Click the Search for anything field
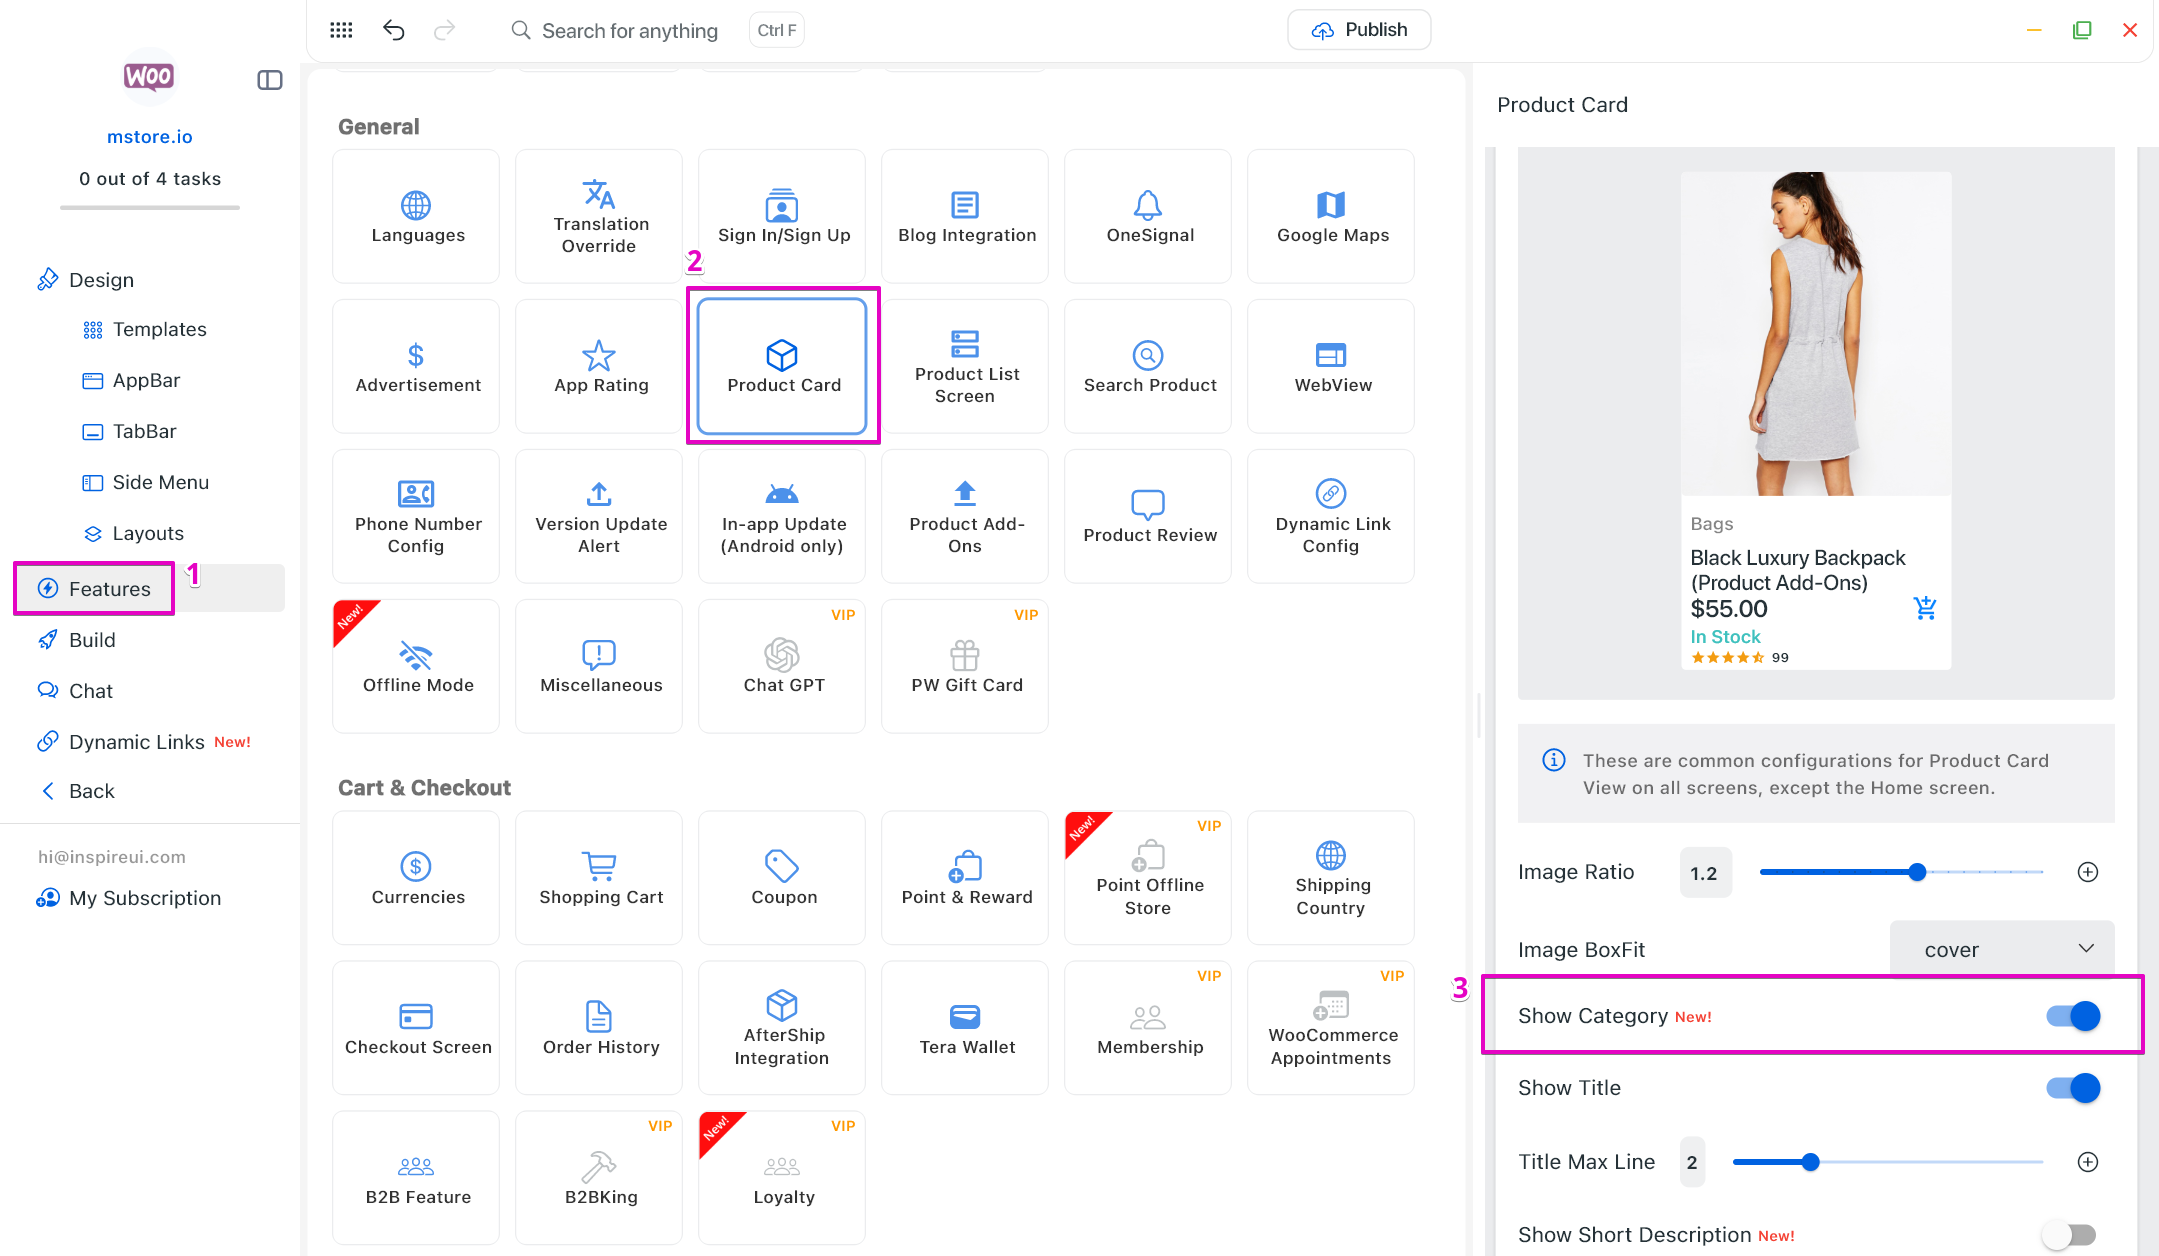Viewport: 2159px width, 1256px height. 629,30
